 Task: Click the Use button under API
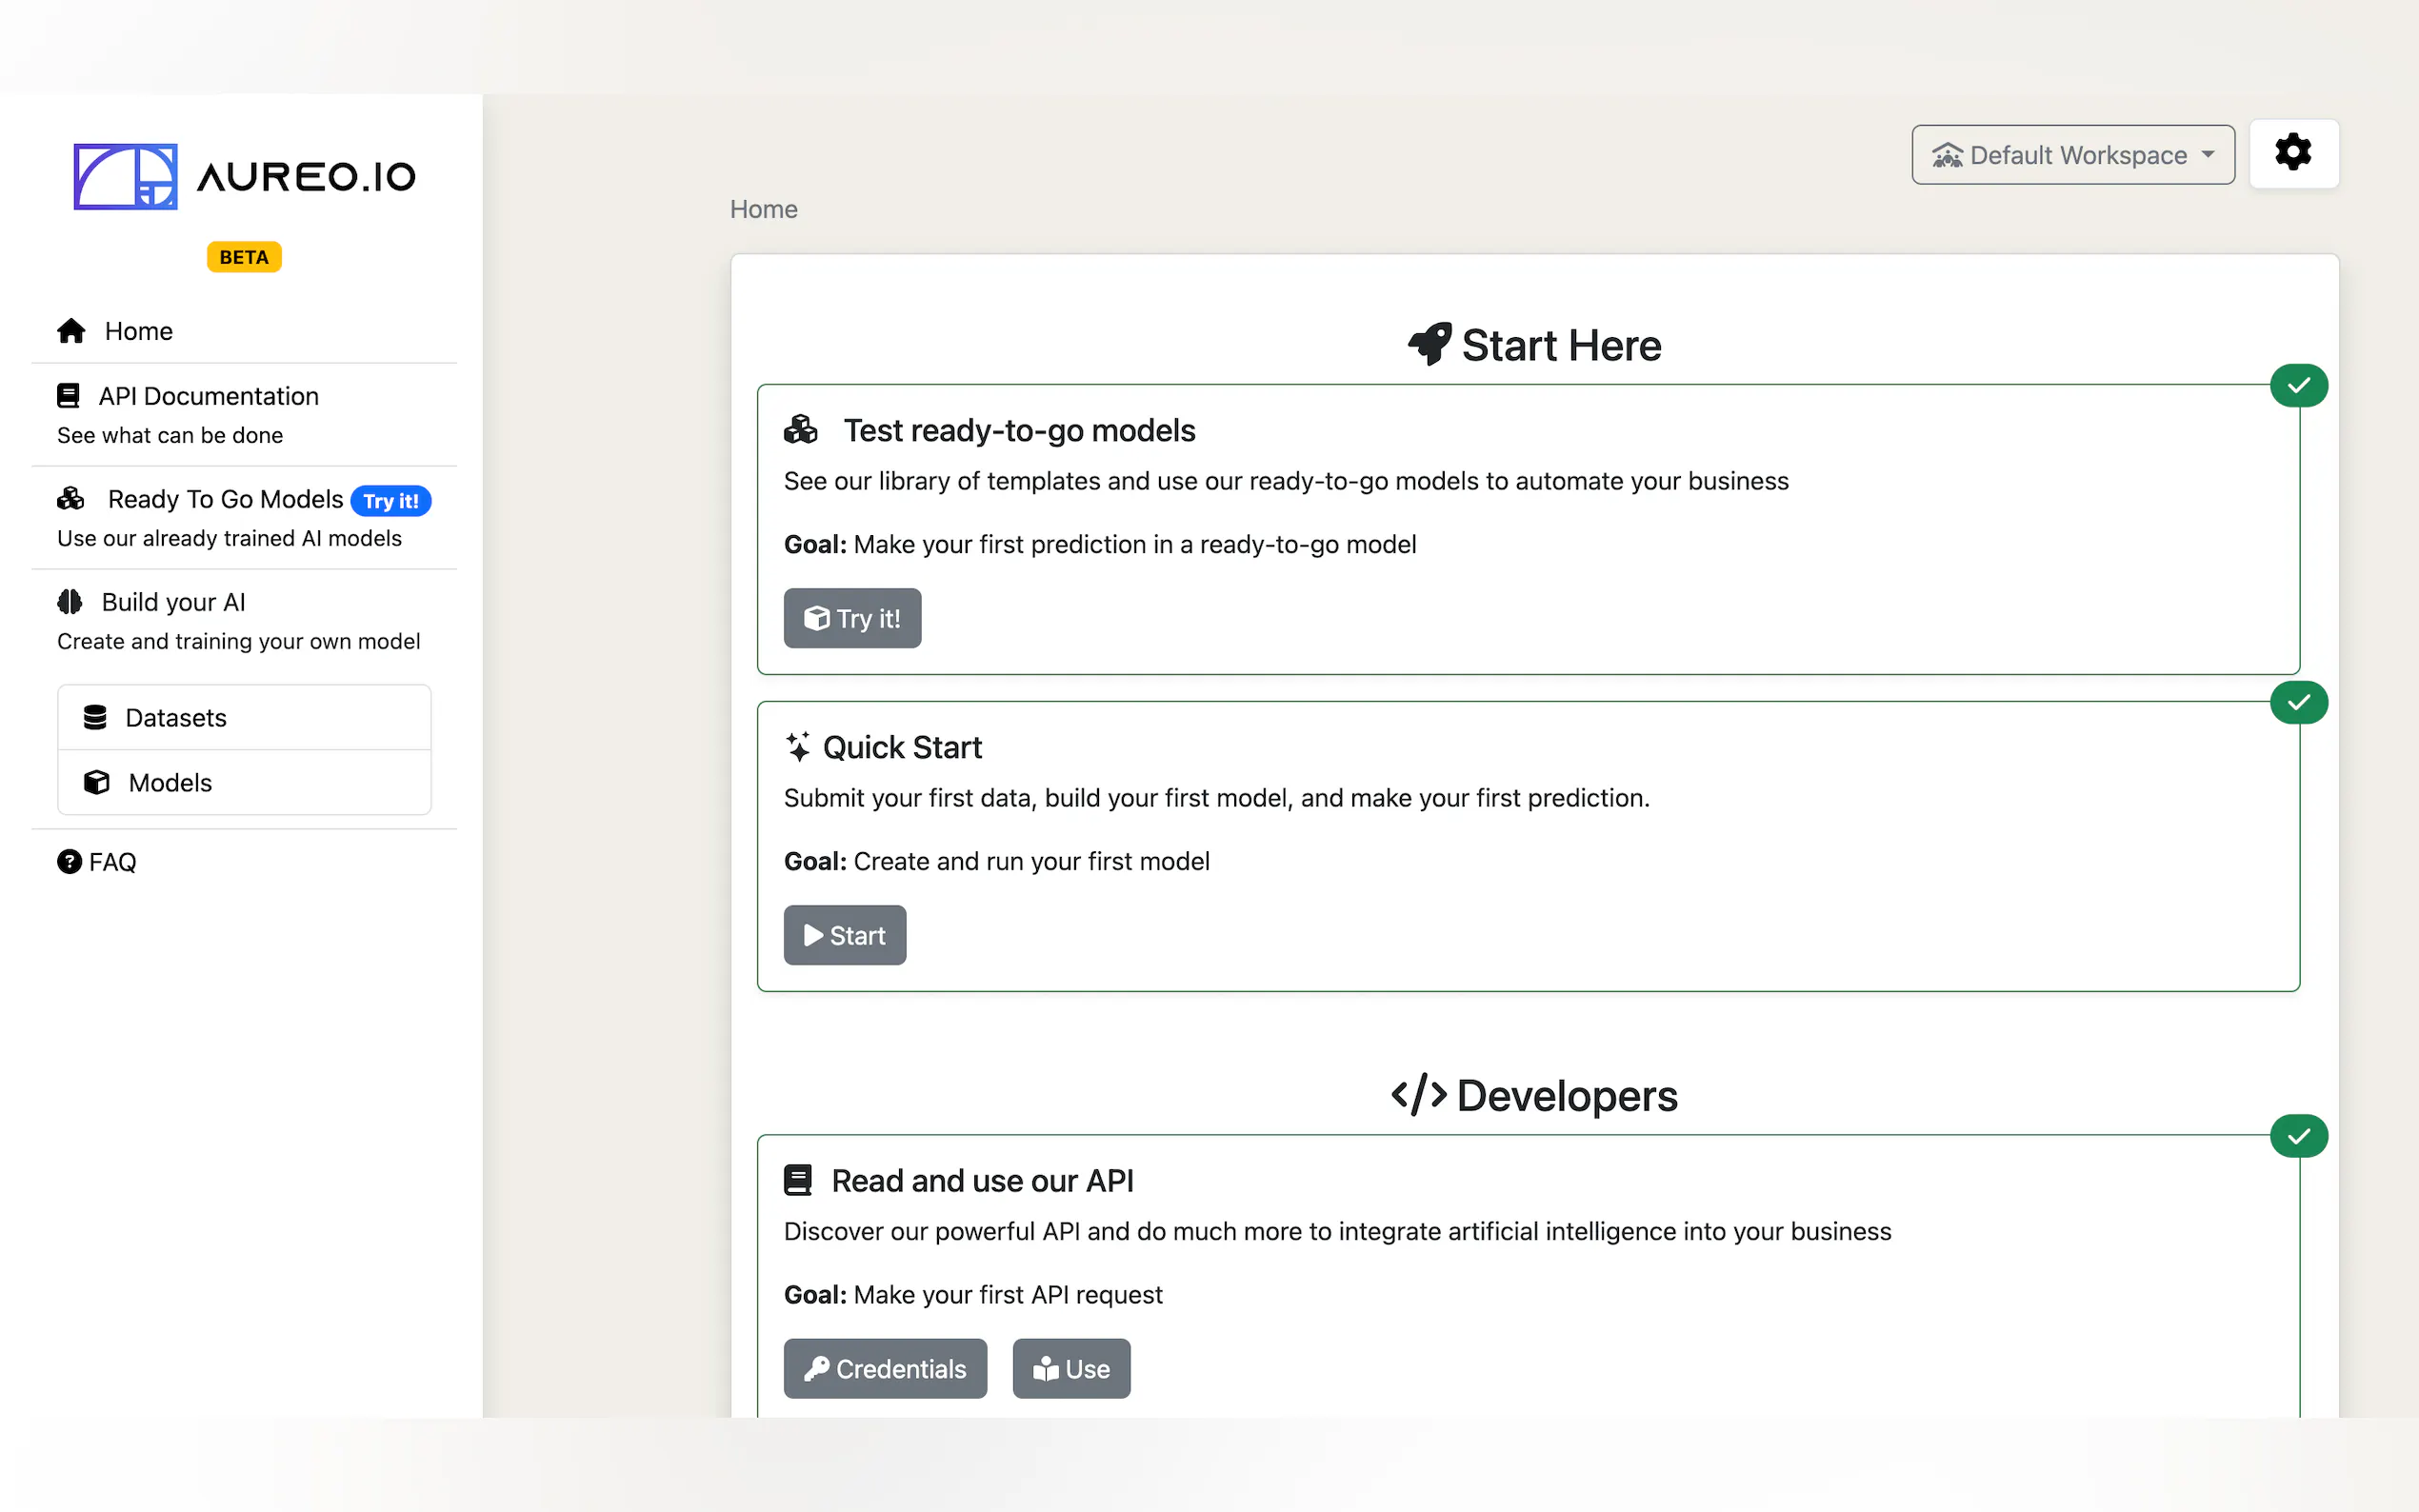[1070, 1368]
